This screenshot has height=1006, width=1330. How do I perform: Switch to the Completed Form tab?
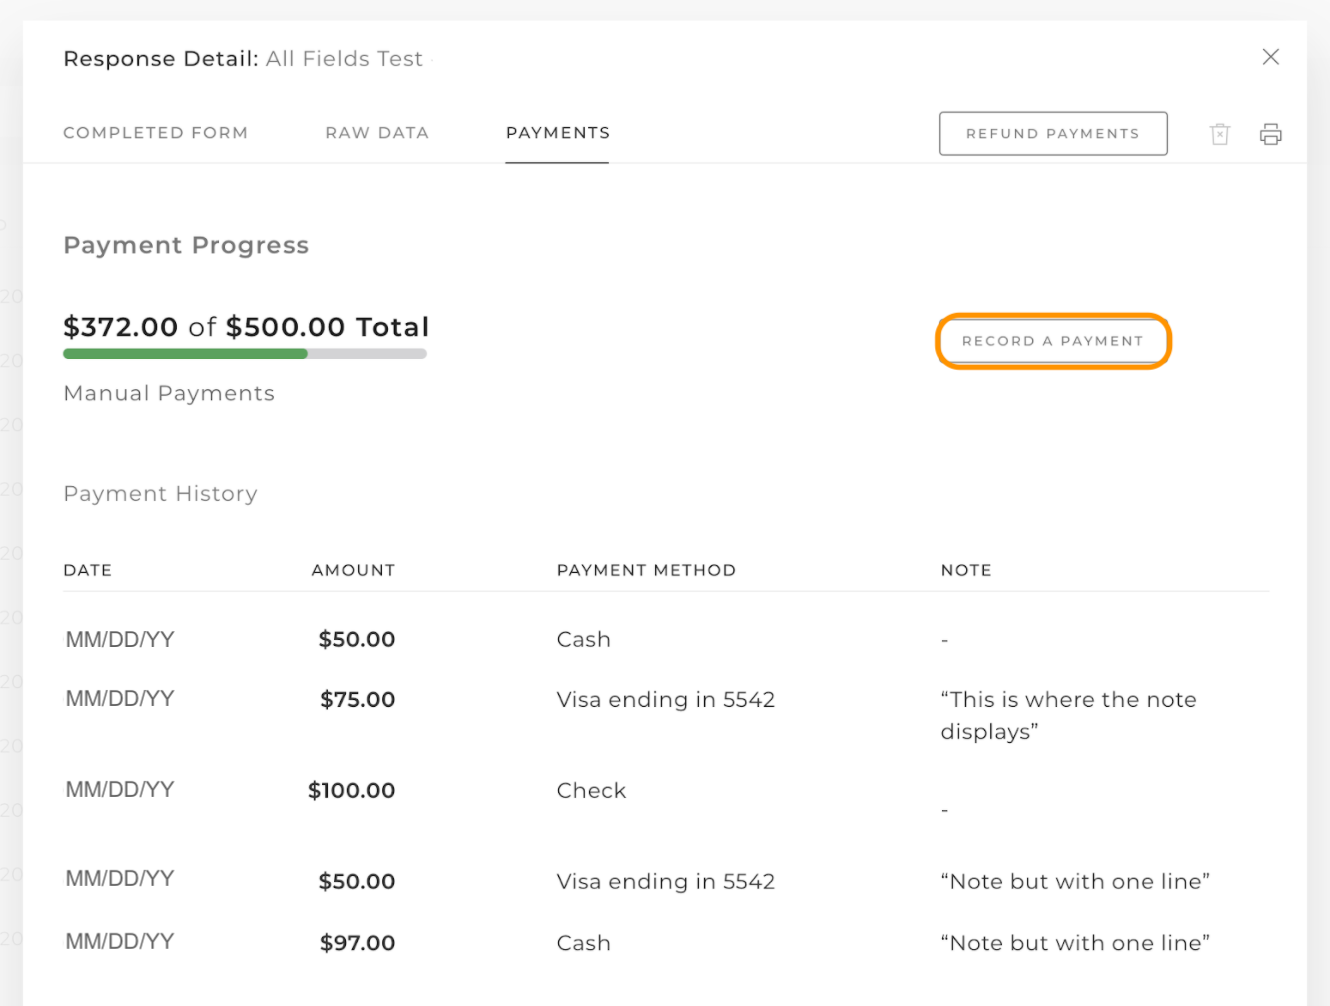pos(155,132)
